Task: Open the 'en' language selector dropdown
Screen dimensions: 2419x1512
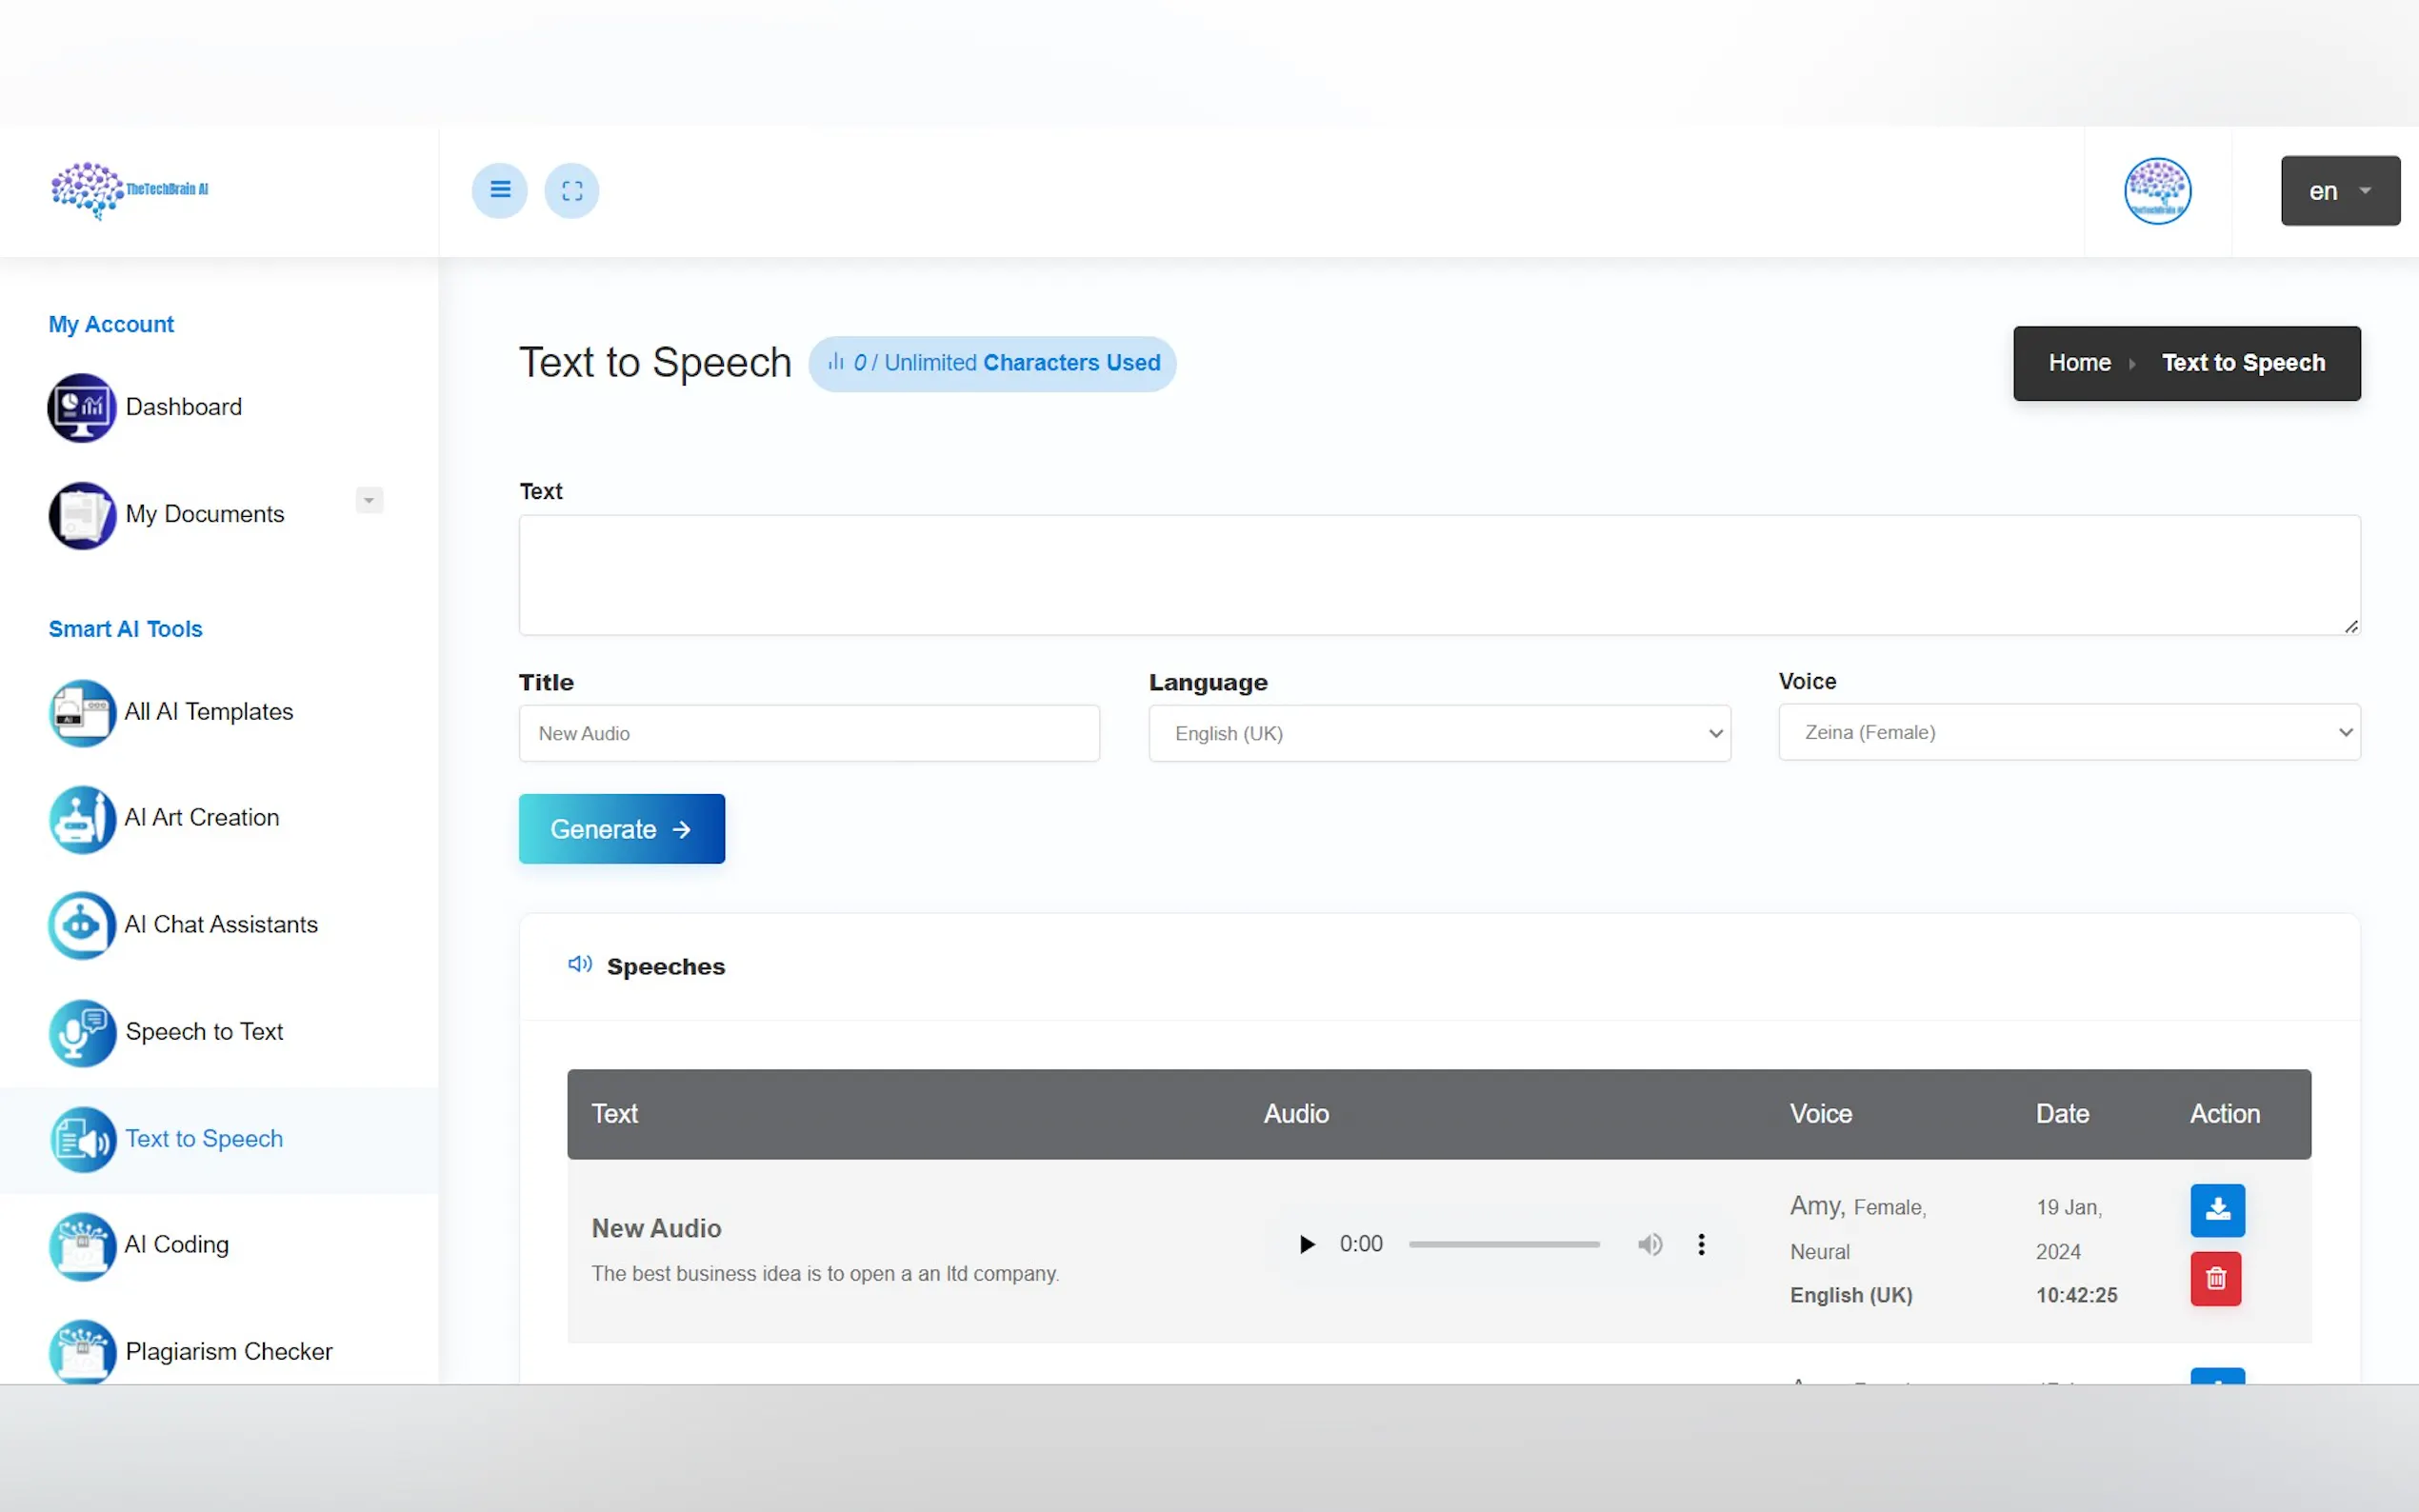Action: click(2339, 190)
